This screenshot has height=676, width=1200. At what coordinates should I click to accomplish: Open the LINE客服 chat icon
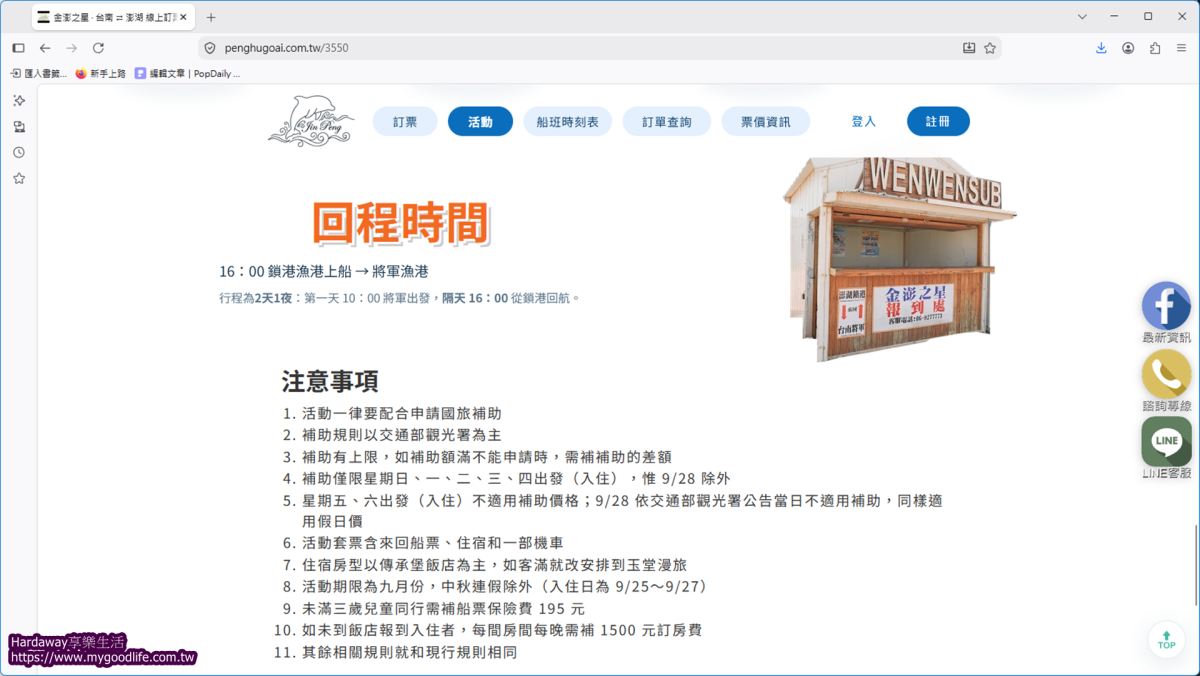[1166, 441]
